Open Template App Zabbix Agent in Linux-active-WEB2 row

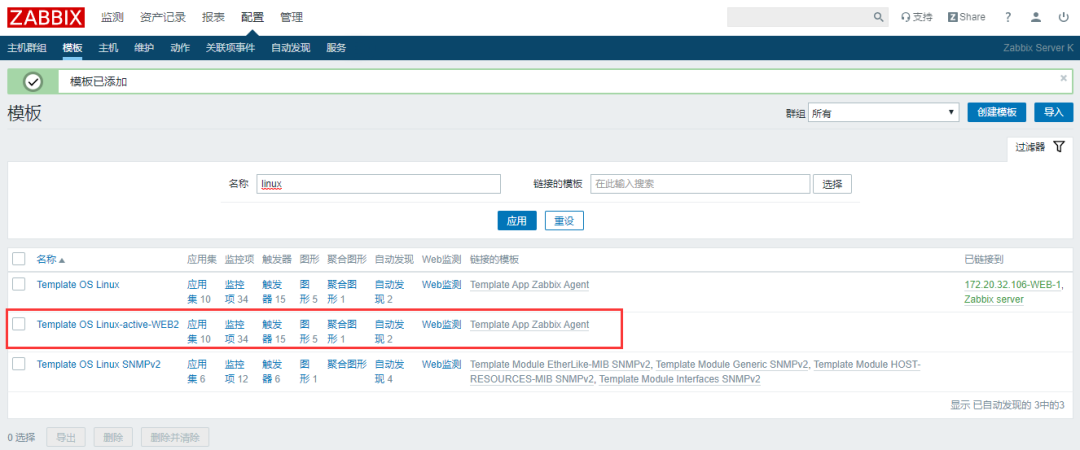[530, 324]
